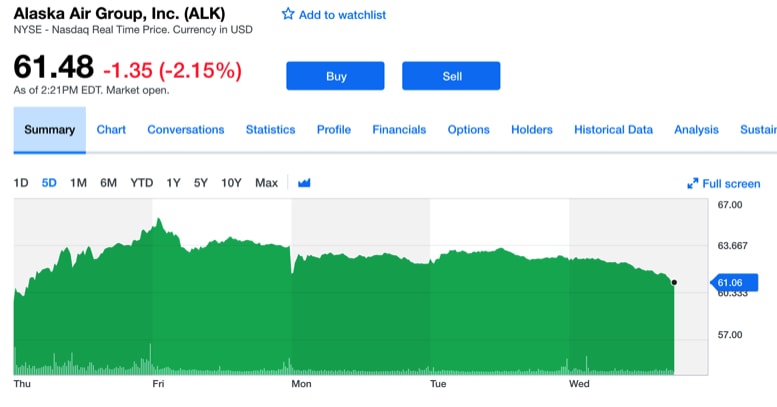Open the Conversations tab
This screenshot has width=777, height=407.
coord(186,130)
